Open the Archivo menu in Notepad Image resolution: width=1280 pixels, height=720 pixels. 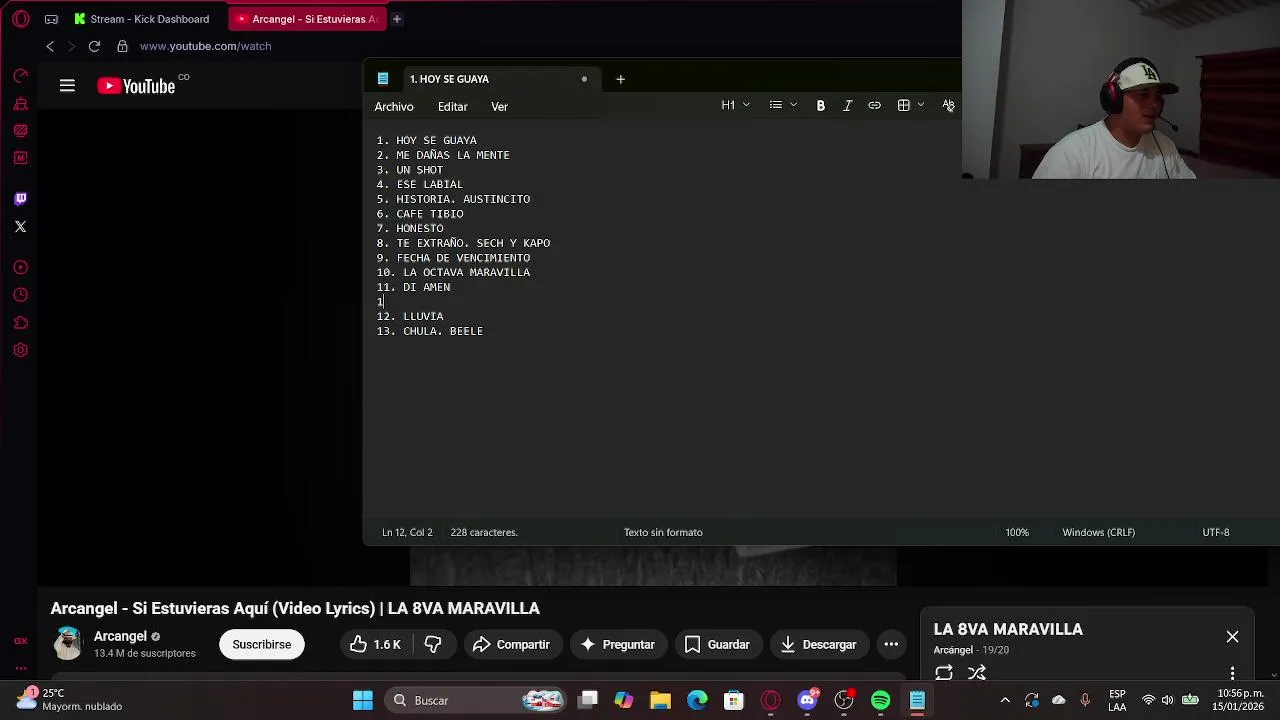(394, 106)
